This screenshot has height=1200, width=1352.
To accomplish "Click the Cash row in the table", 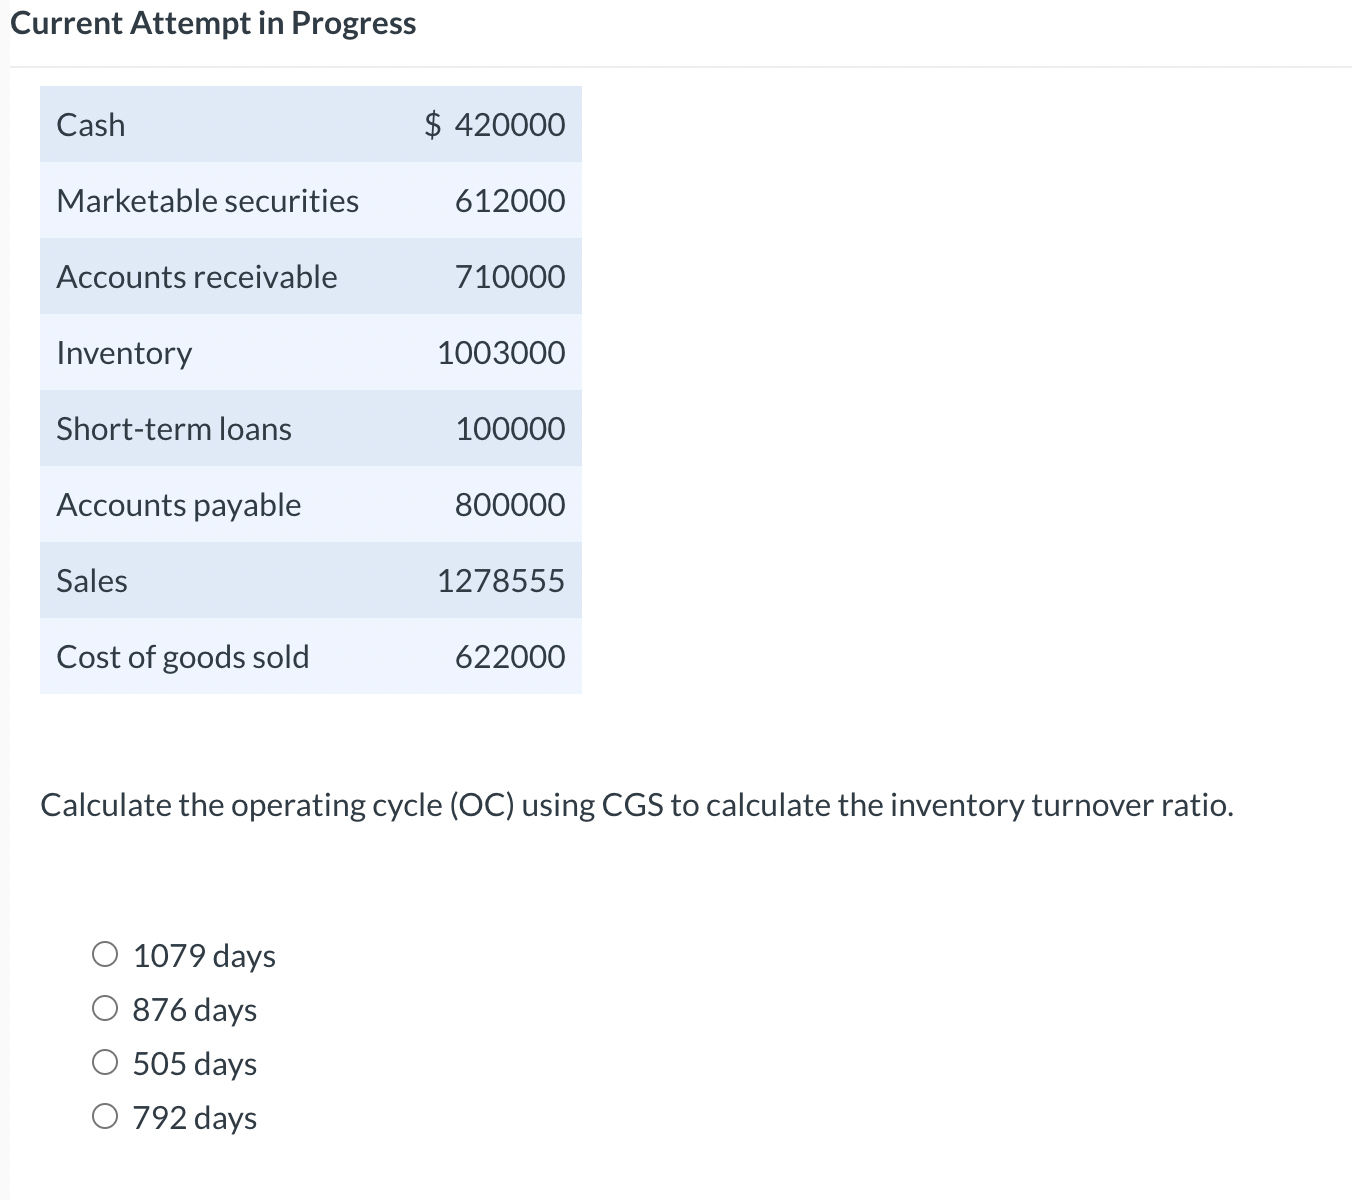I will 90,124.
